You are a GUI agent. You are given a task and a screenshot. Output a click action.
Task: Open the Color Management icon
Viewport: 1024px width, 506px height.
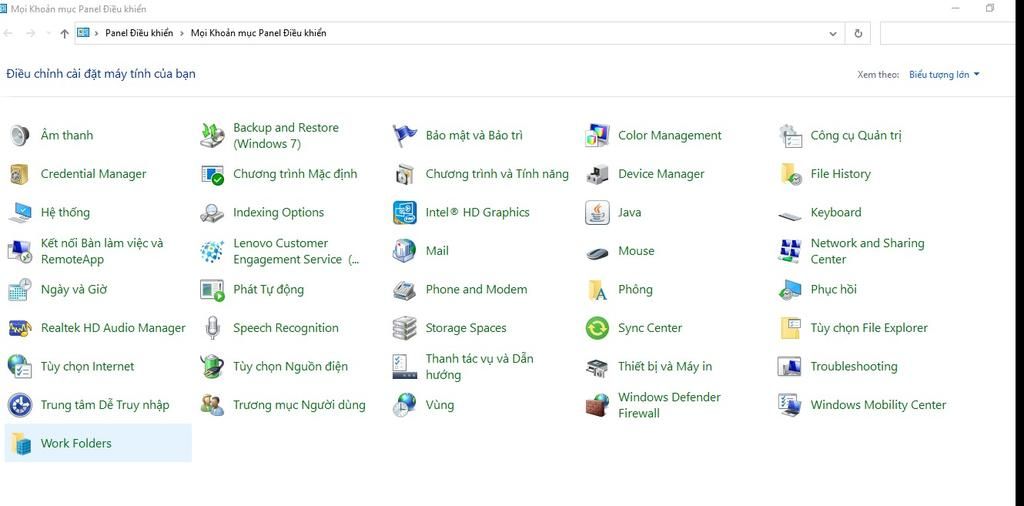click(x=597, y=135)
